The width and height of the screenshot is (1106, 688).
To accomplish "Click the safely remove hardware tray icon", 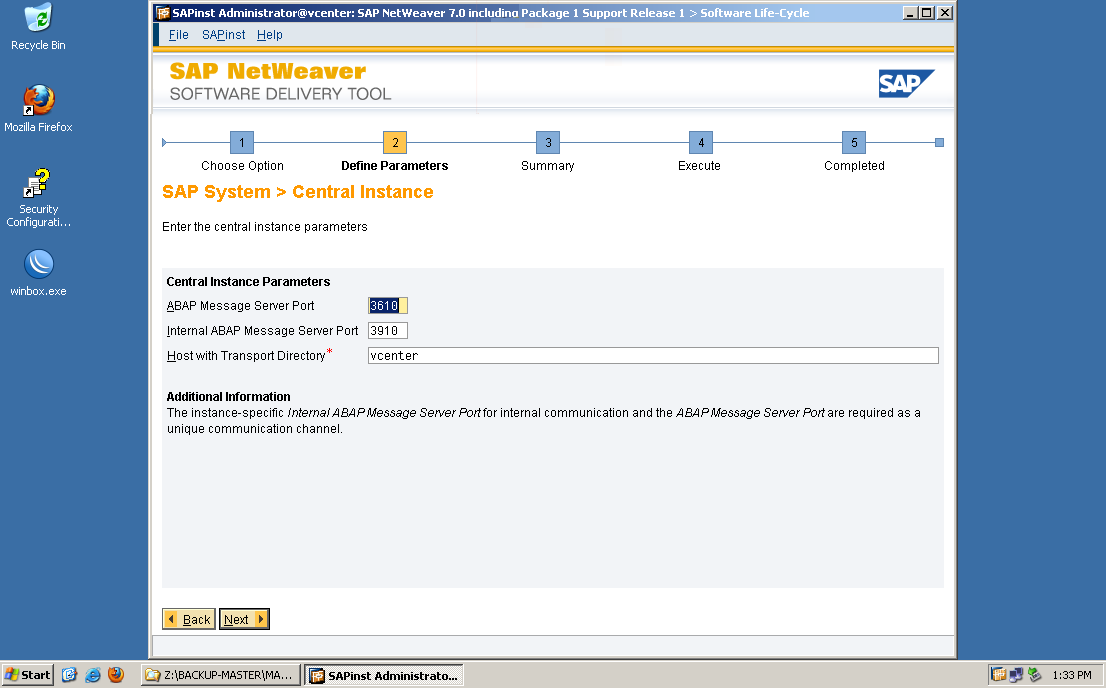I will 1034,675.
